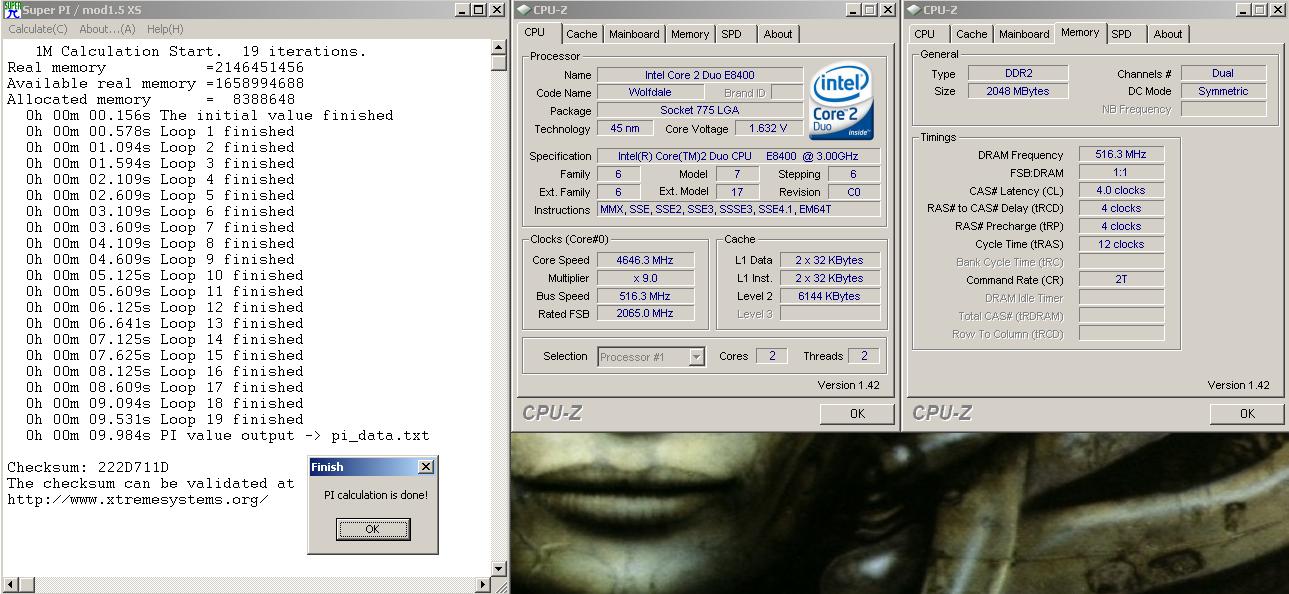Click the 45 nm technology value
The image size is (1289, 594).
(625, 129)
